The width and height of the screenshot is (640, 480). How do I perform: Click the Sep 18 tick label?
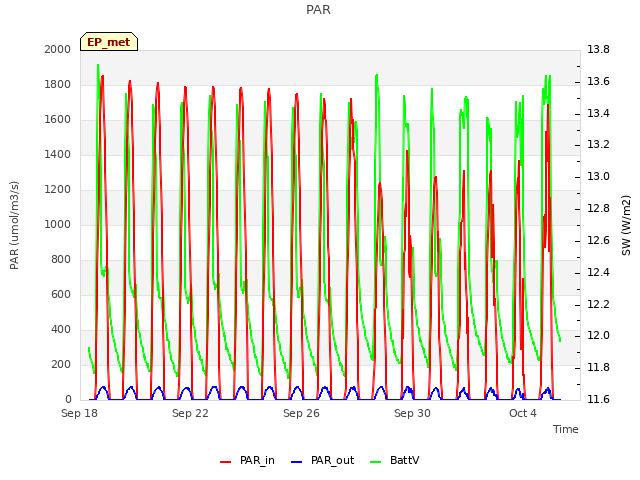[79, 413]
